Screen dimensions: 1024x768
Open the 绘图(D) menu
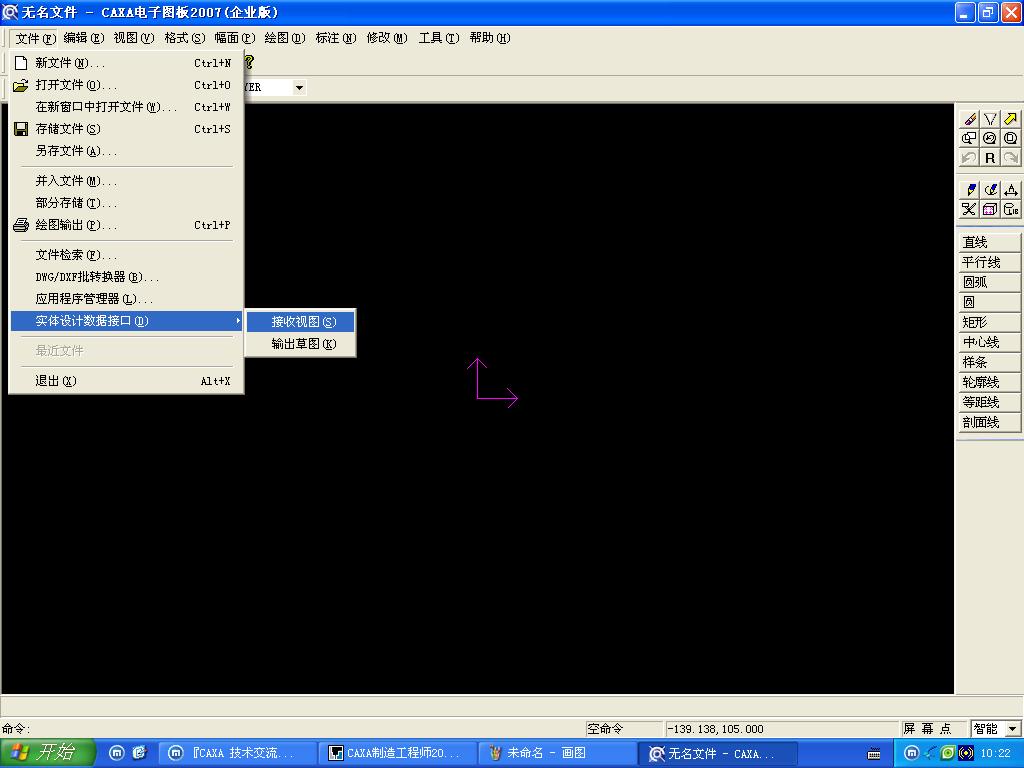(285, 39)
